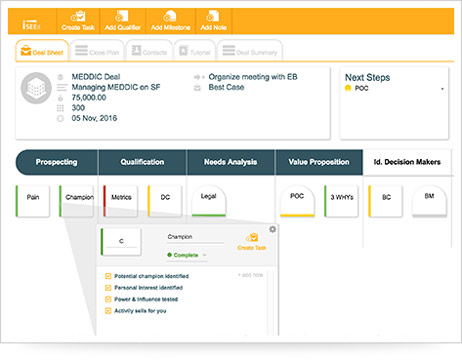Click the C card in the Champion popup

coord(121,242)
